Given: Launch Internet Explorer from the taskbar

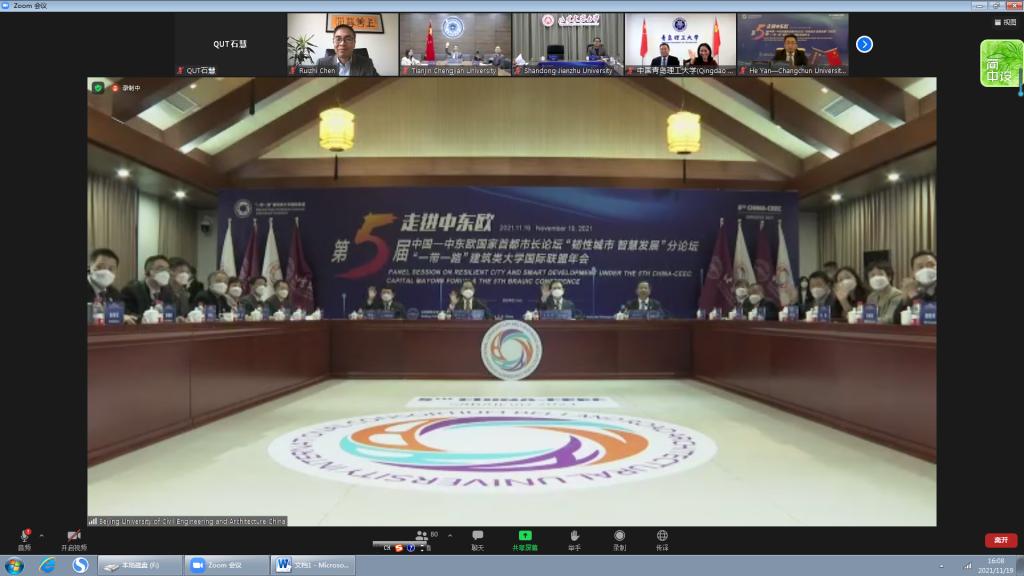Looking at the screenshot, I should pos(47,565).
